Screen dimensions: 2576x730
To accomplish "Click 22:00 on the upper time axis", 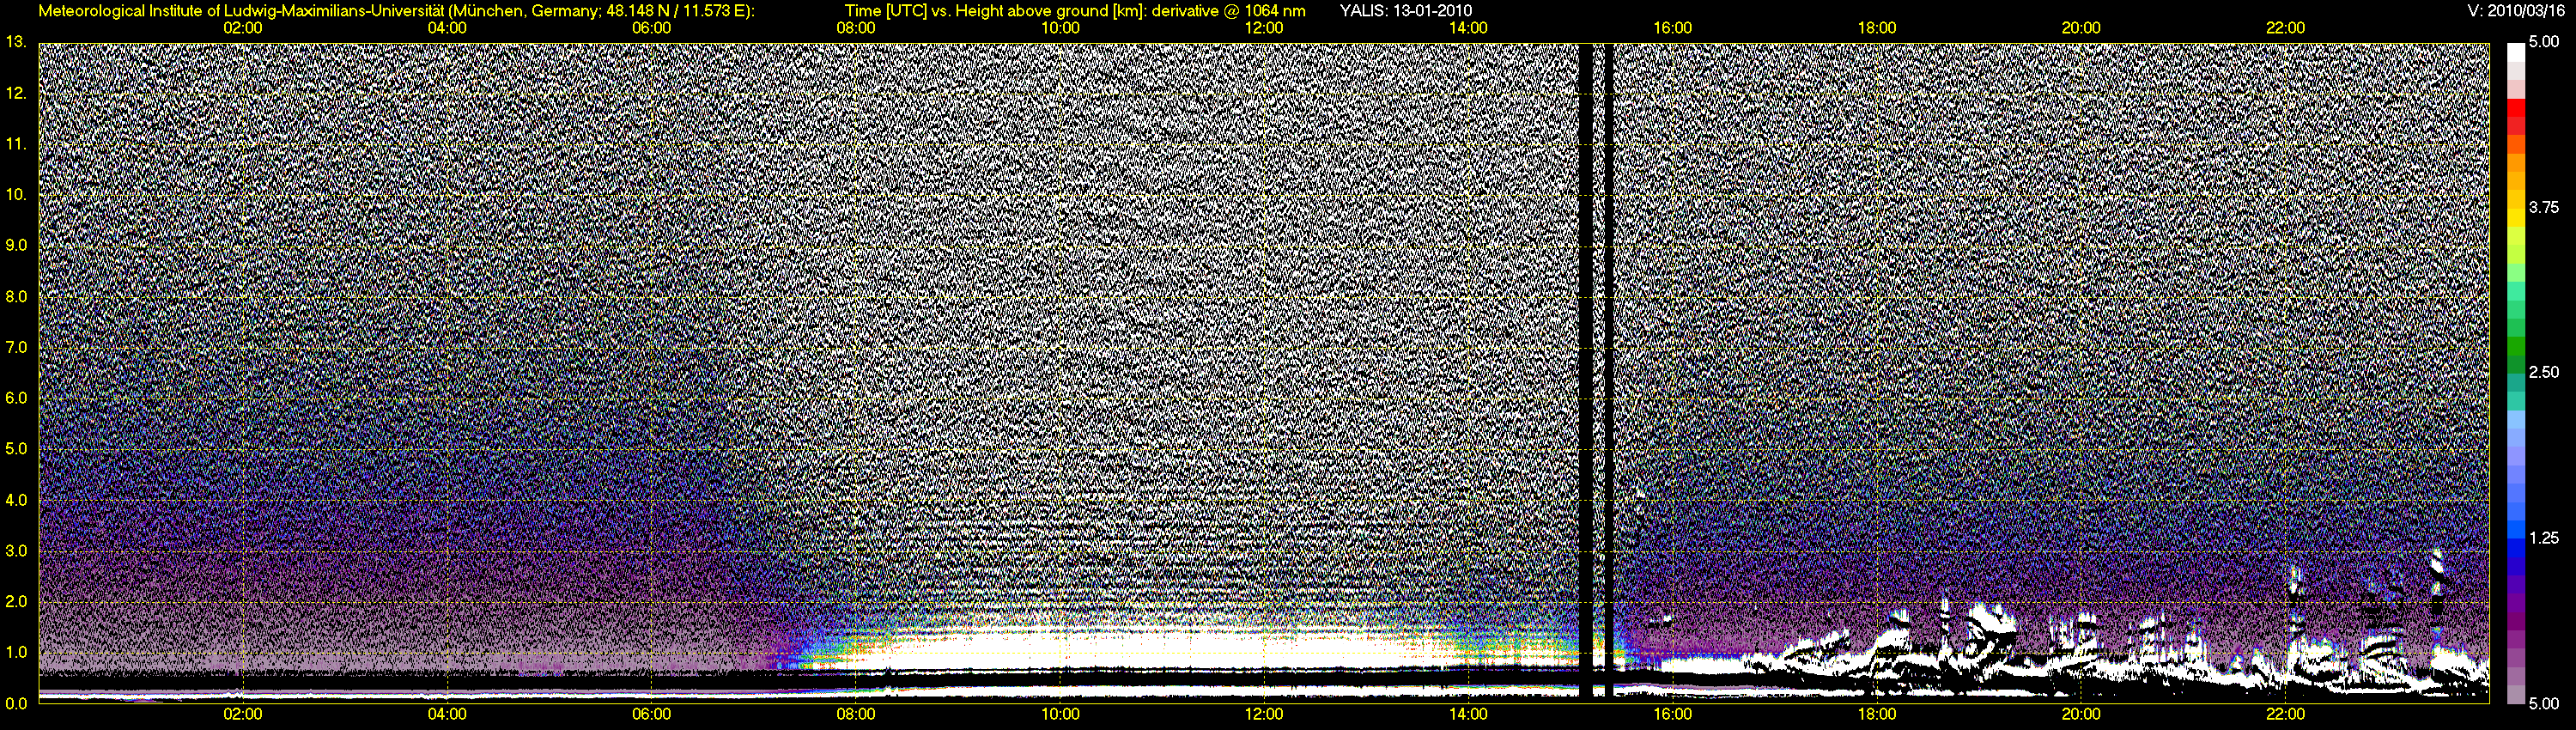I will pyautogui.click(x=2285, y=28).
